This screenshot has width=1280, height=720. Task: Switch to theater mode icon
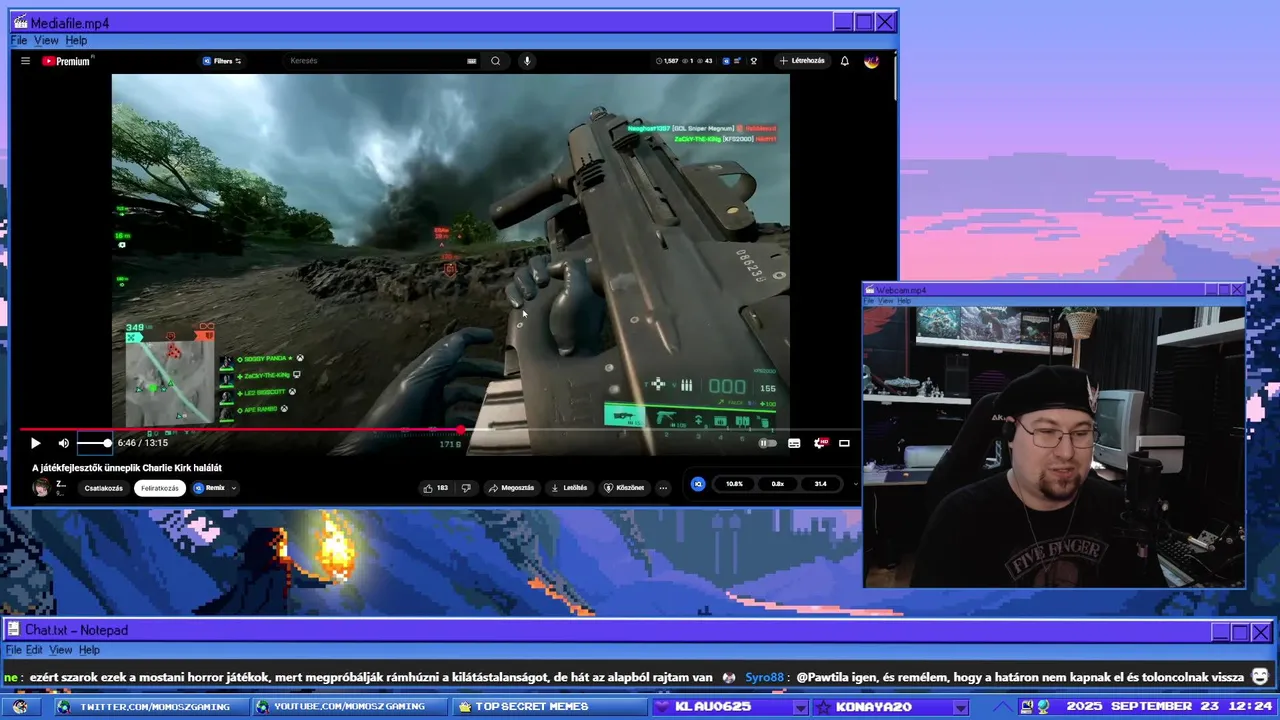844,443
